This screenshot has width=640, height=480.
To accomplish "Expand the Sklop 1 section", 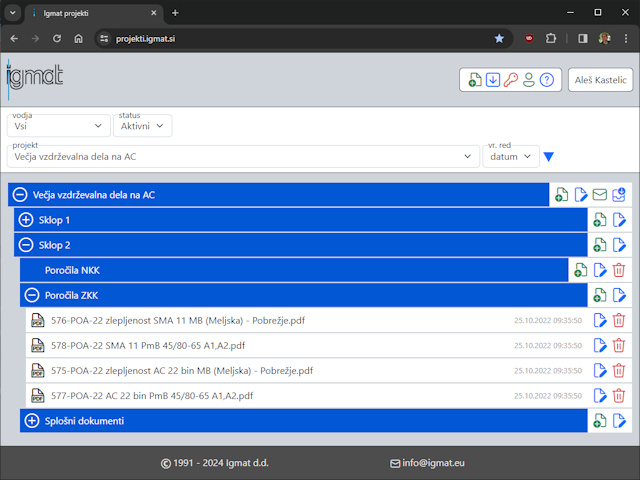I will click(26, 220).
